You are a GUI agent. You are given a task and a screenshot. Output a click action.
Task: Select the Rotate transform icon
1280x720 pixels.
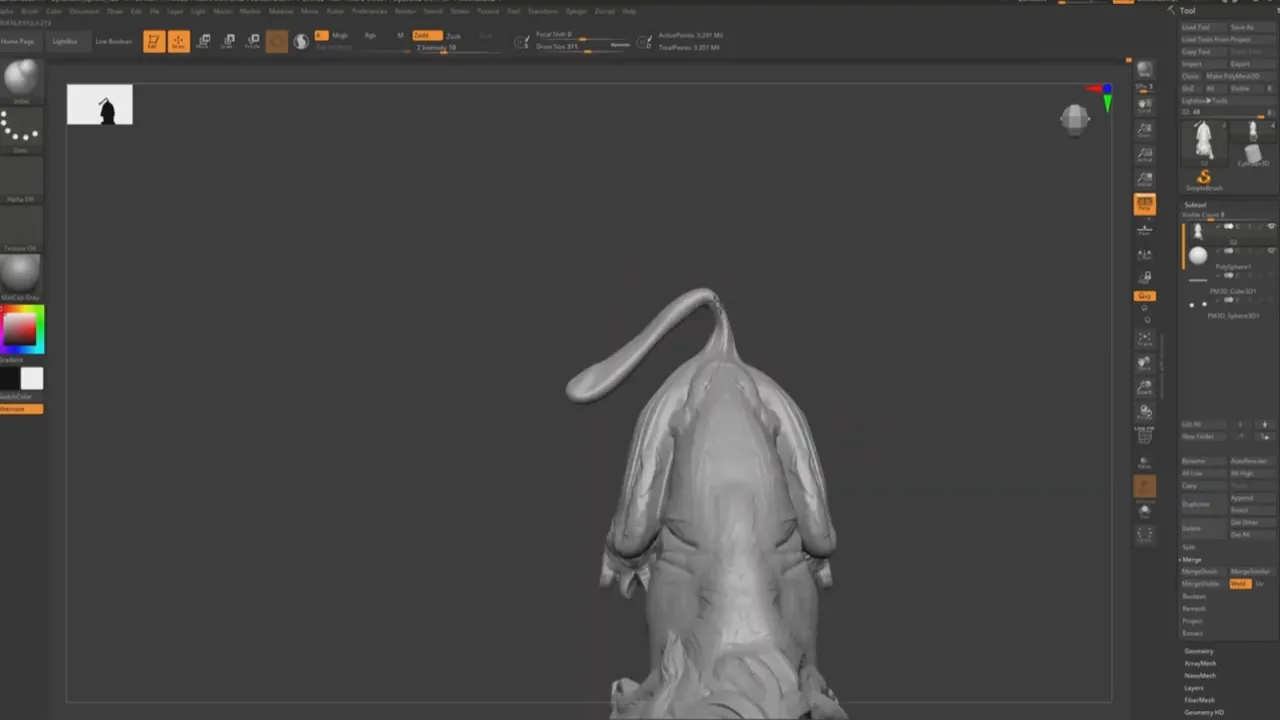click(x=252, y=42)
